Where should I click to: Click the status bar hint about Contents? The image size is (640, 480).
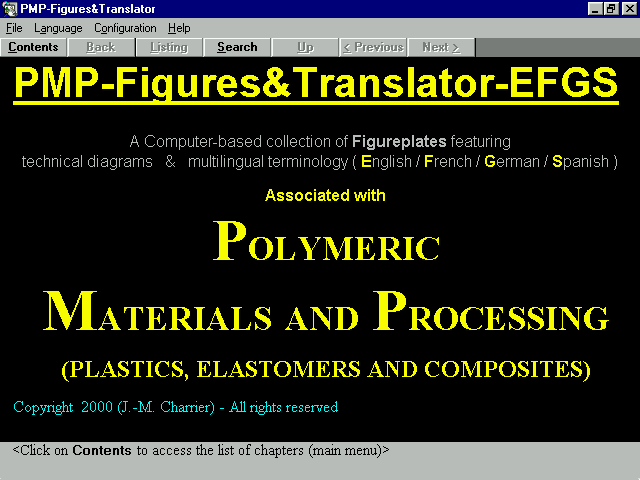tap(200, 450)
